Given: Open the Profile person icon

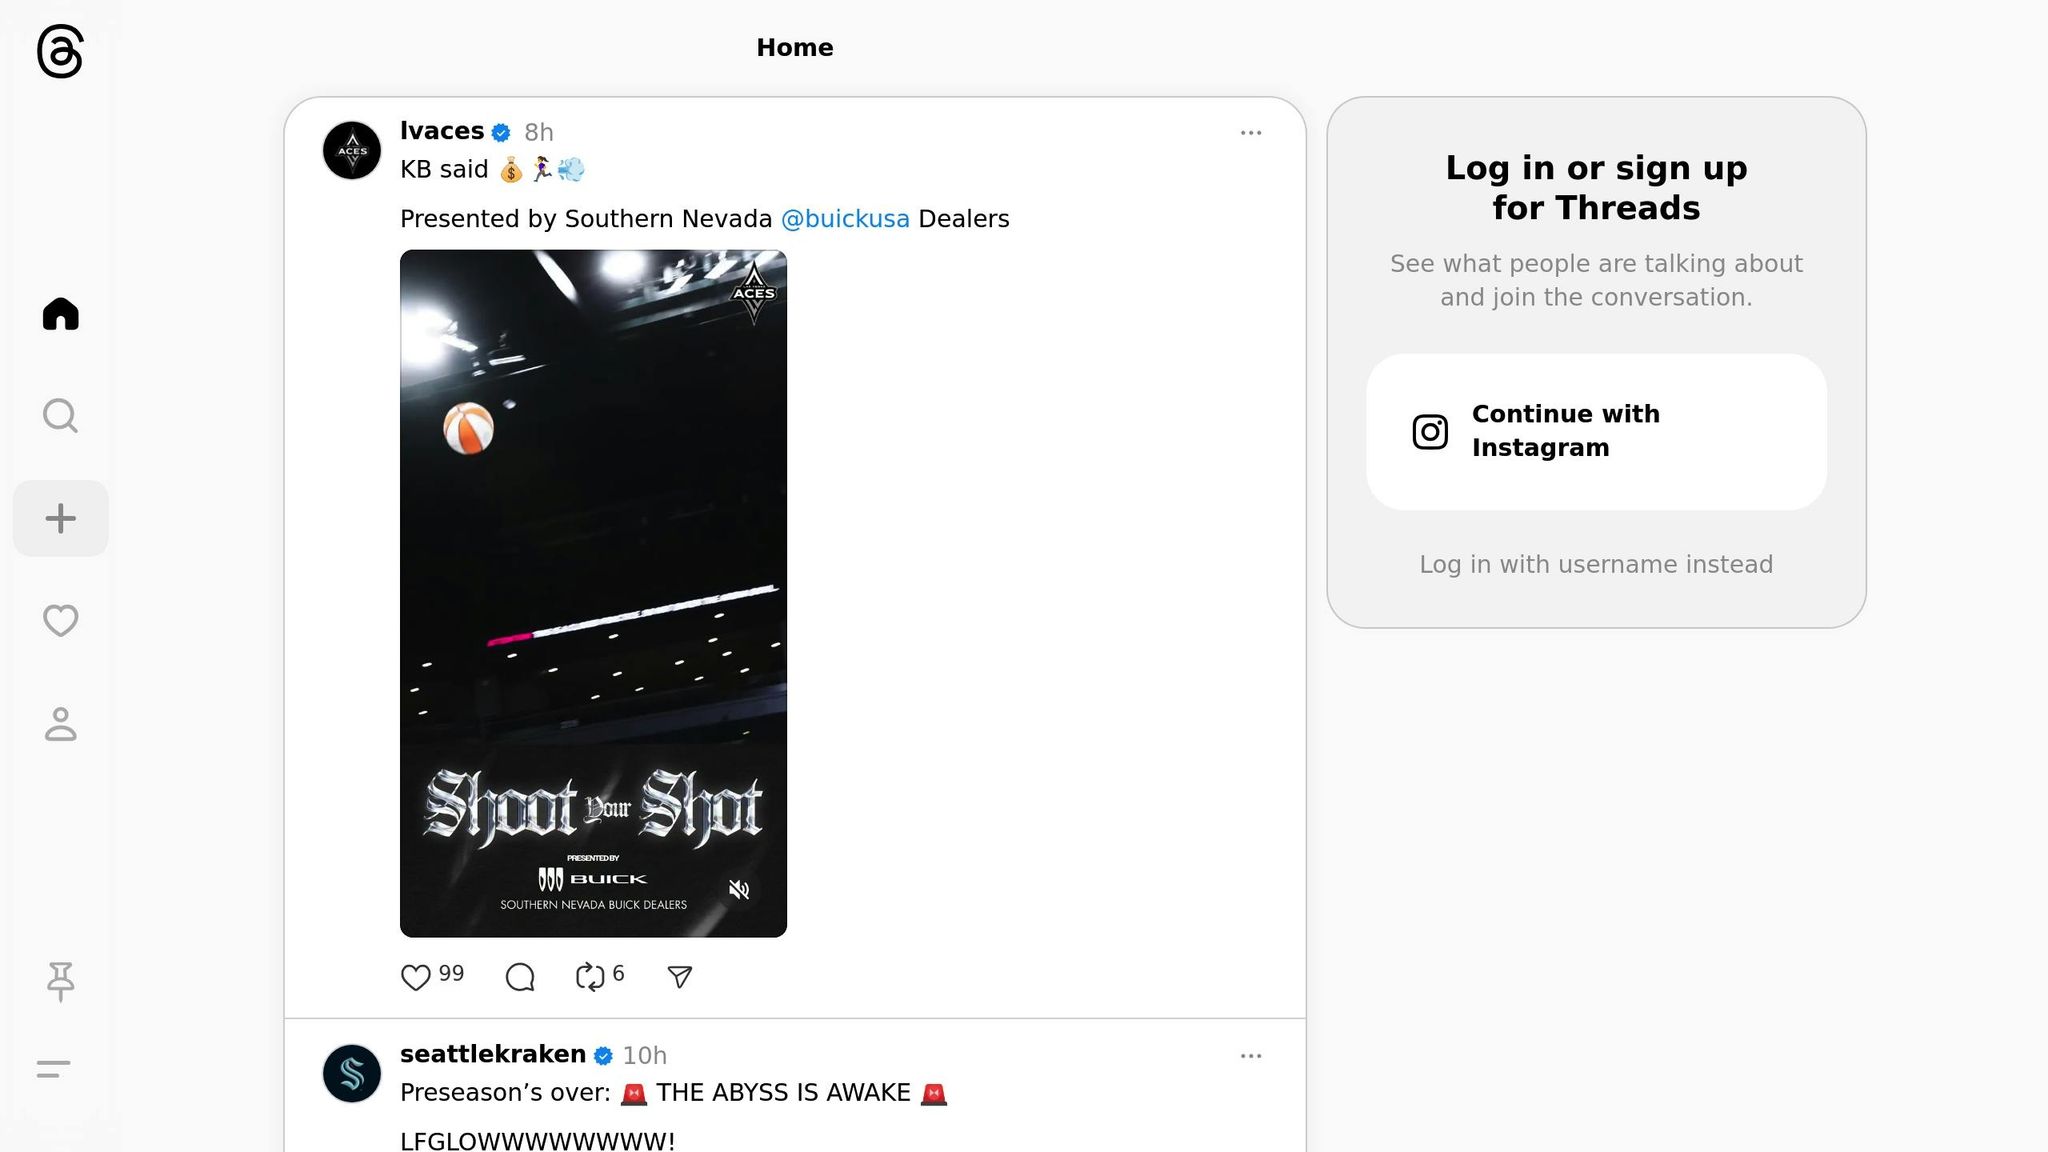Looking at the screenshot, I should 60,724.
